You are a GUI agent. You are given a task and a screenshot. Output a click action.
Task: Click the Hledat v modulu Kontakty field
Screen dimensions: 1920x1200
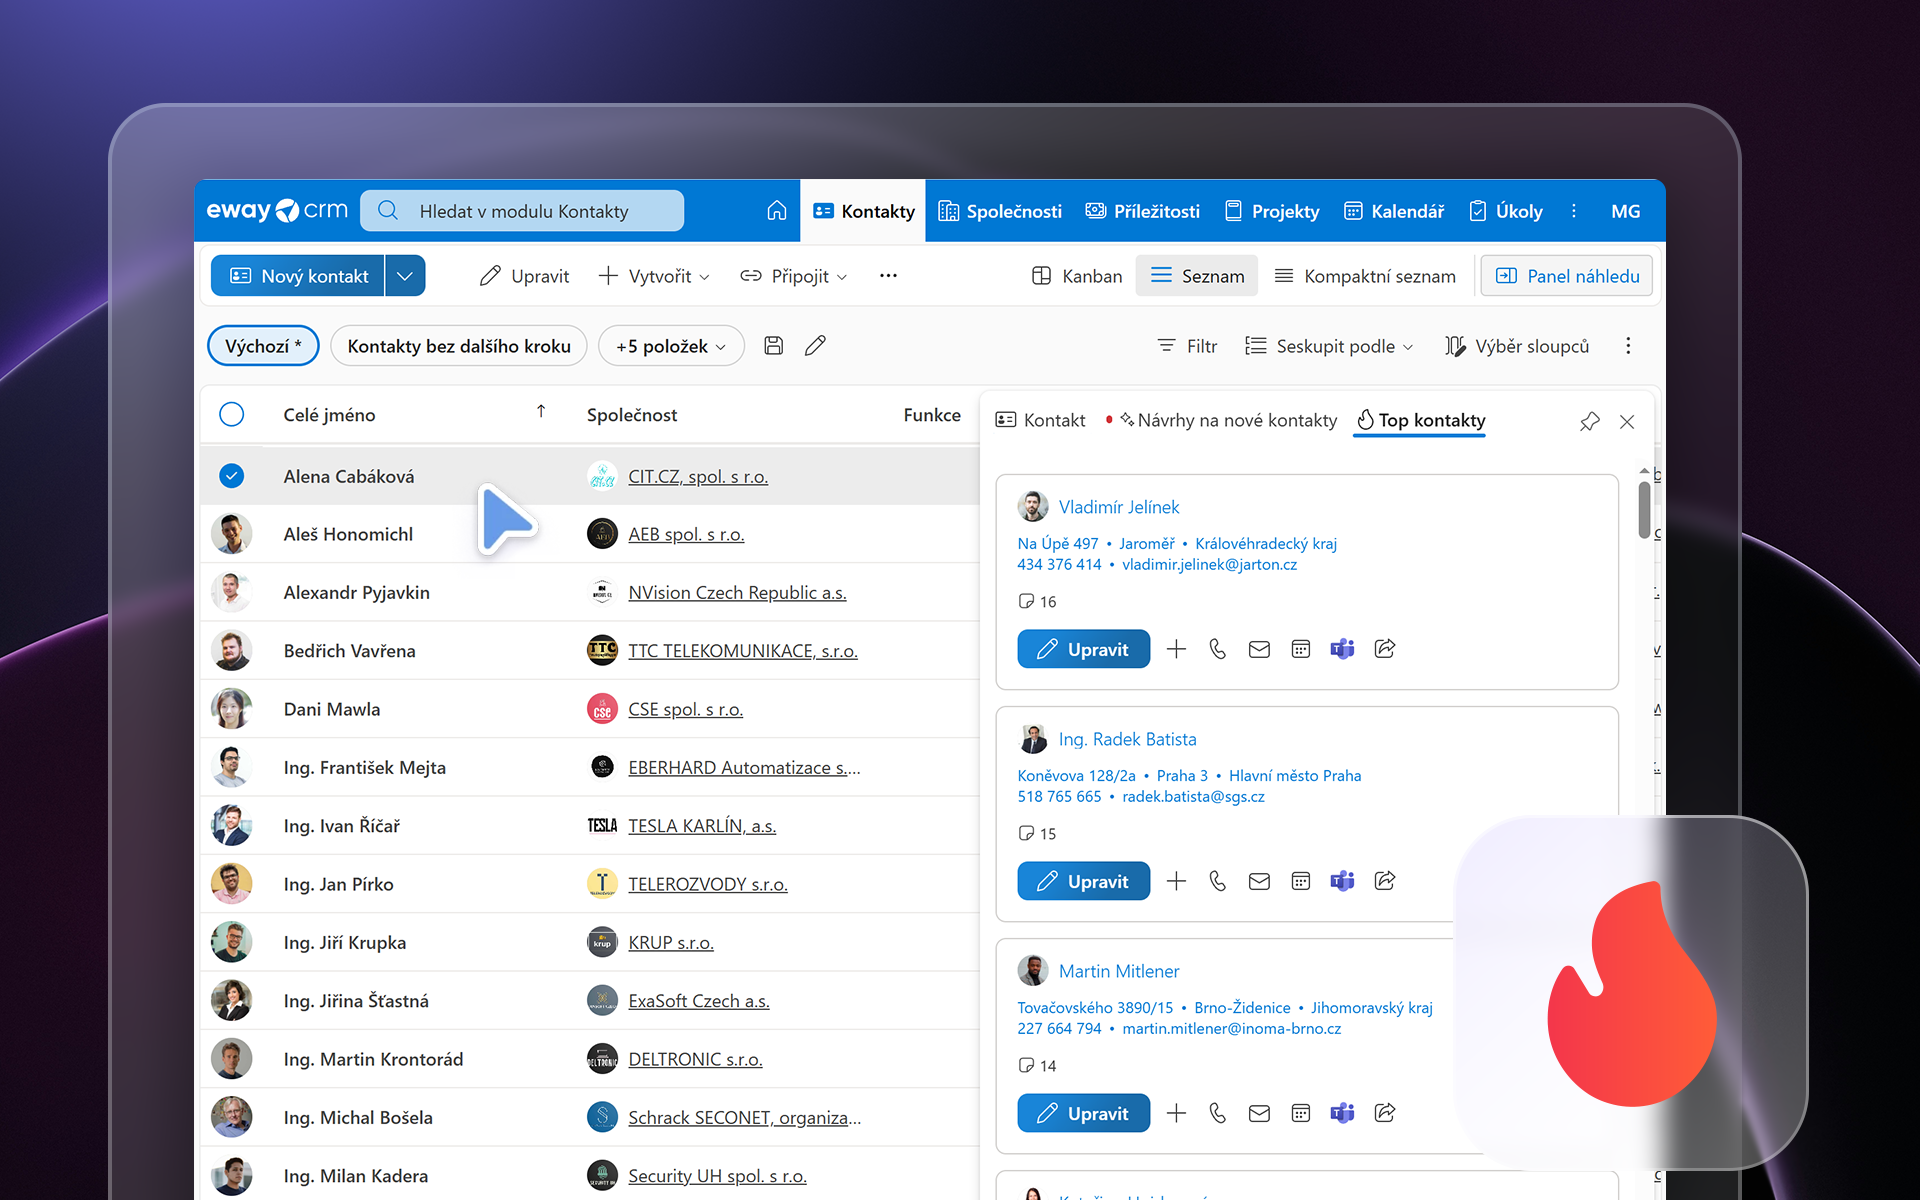click(523, 211)
